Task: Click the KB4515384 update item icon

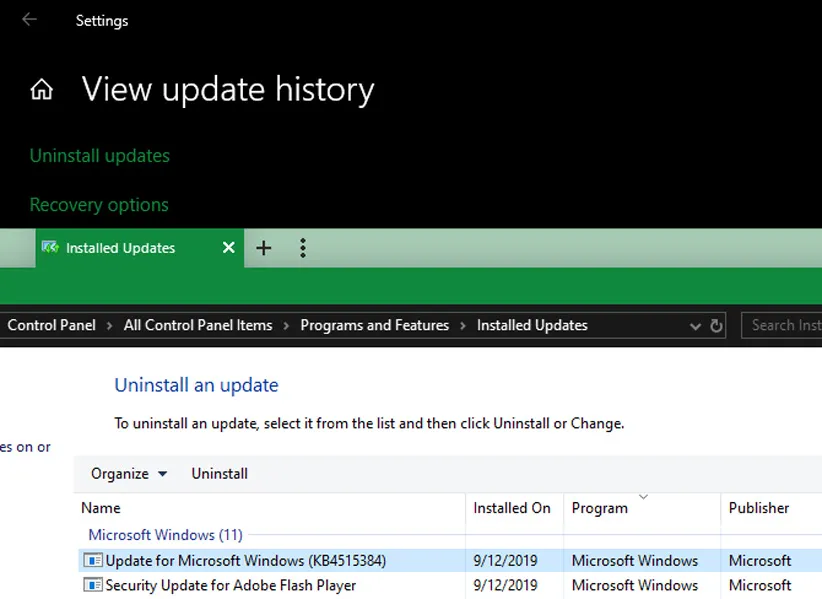Action: [x=93, y=561]
